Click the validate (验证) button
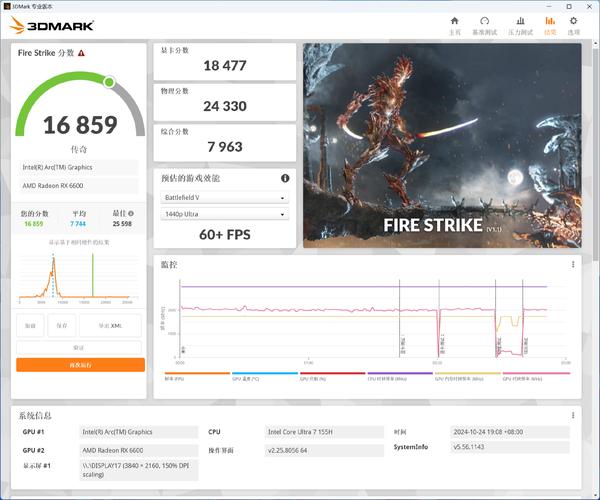The height and width of the screenshot is (500, 600). click(80, 347)
